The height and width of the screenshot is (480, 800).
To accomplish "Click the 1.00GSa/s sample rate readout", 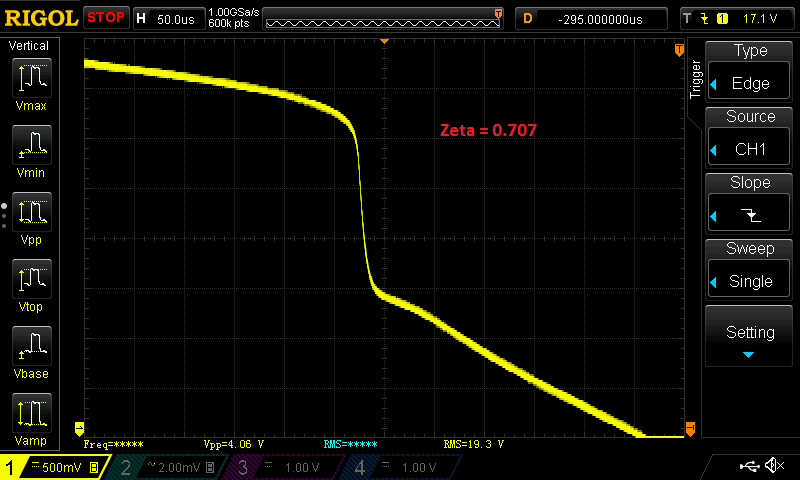I will pos(233,12).
